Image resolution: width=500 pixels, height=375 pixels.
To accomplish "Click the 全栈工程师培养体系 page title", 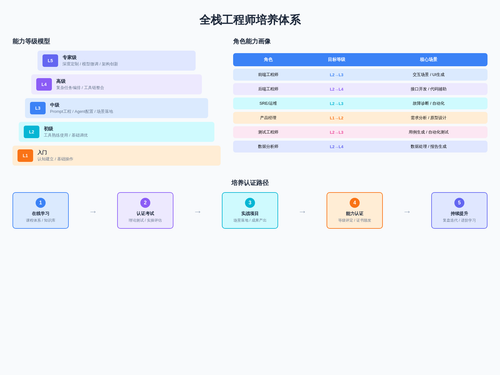I will pyautogui.click(x=250, y=20).
